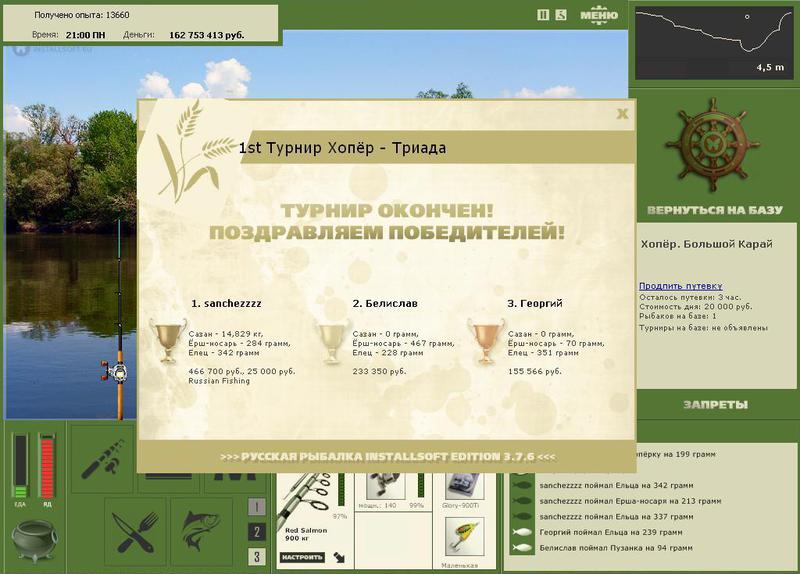Click the prize '466 700 руб., 25 000 руб.'
Image resolution: width=800 pixels, height=574 pixels.
242,371
